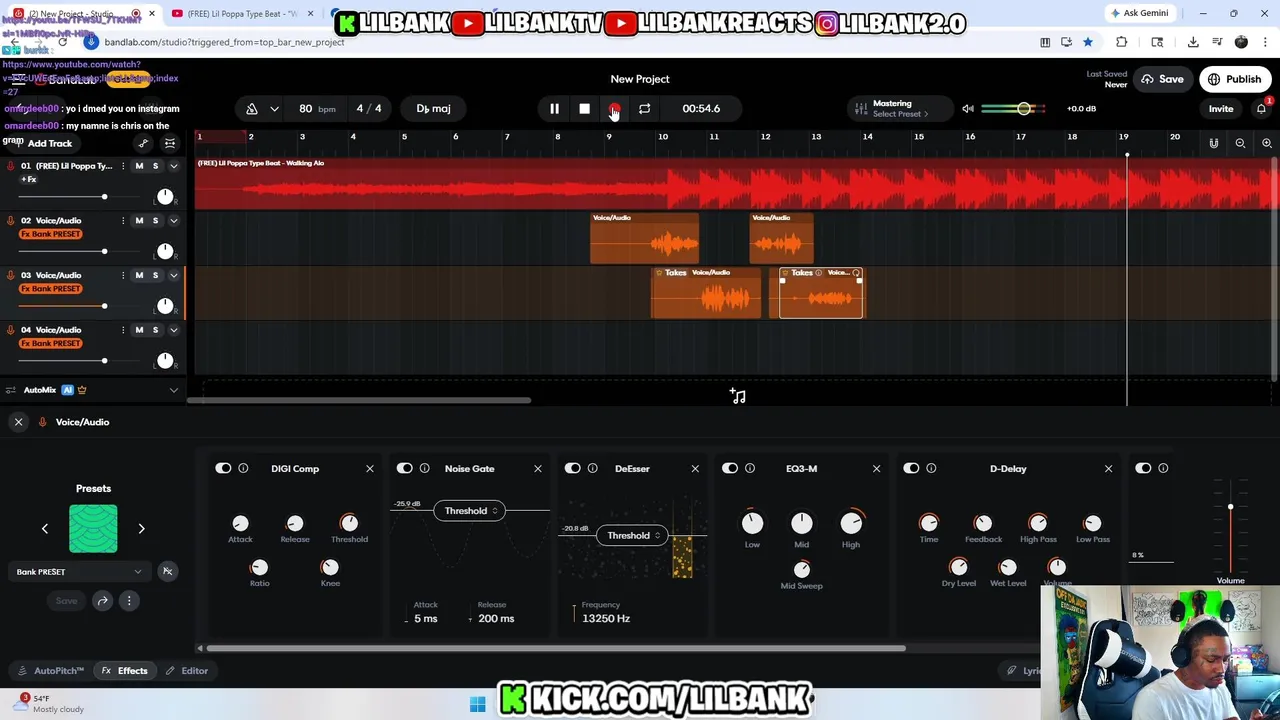Remove the DIGI Comp effect
Viewport: 1280px width, 720px height.
point(370,468)
